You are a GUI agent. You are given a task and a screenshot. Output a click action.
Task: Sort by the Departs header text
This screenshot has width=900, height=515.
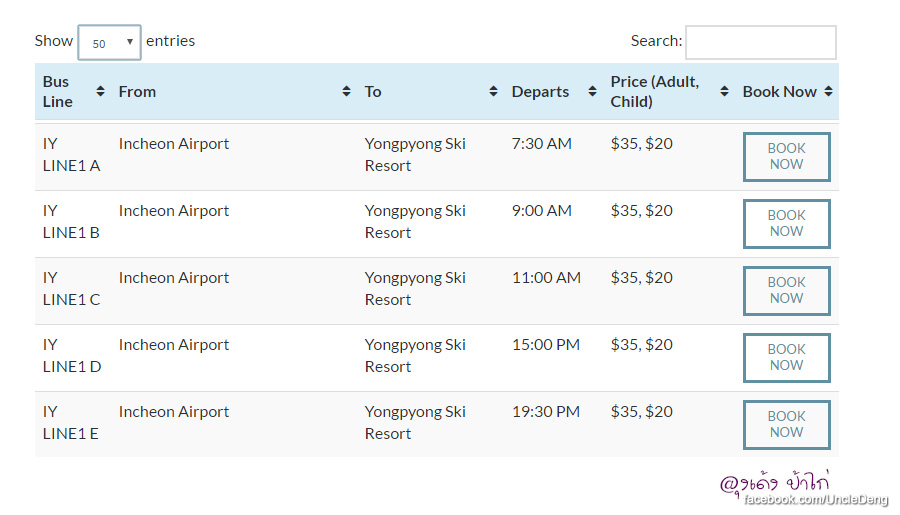click(x=540, y=92)
